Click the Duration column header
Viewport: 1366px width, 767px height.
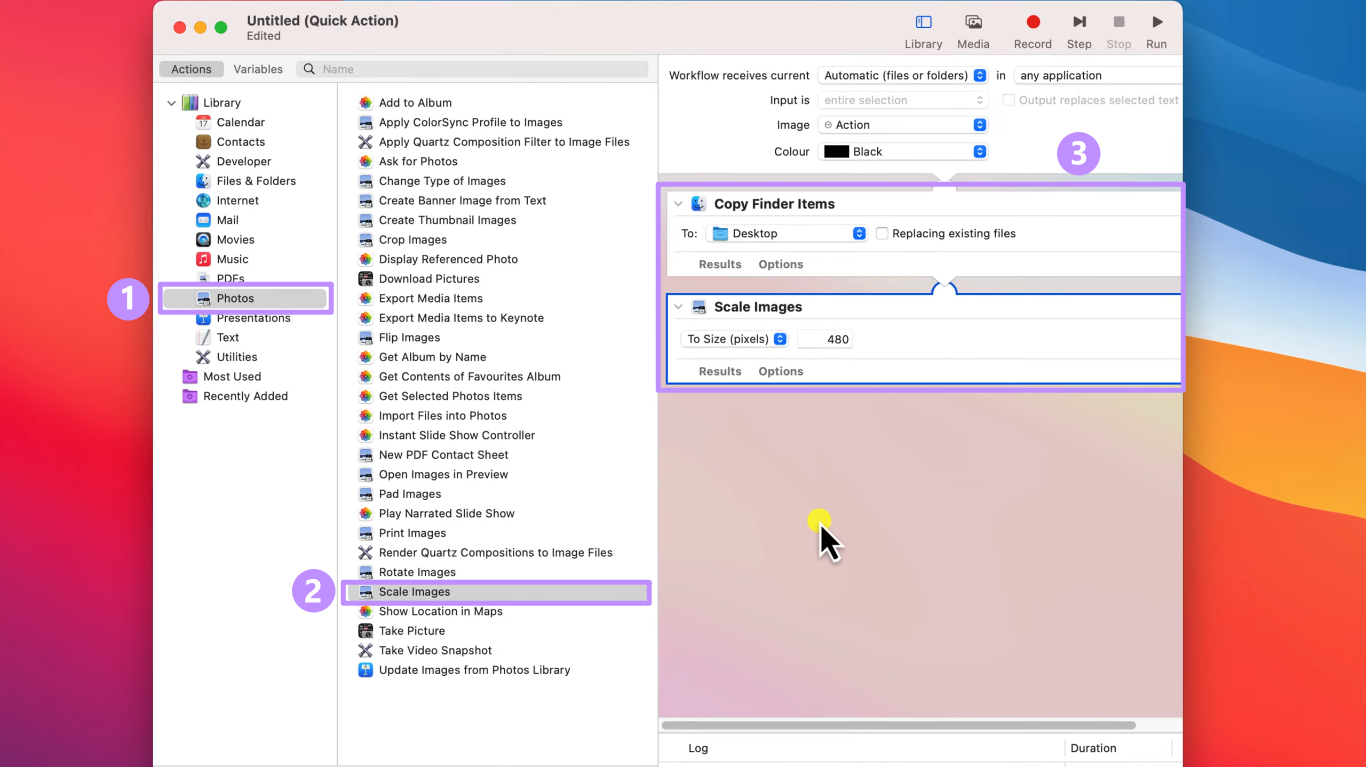(x=1093, y=748)
